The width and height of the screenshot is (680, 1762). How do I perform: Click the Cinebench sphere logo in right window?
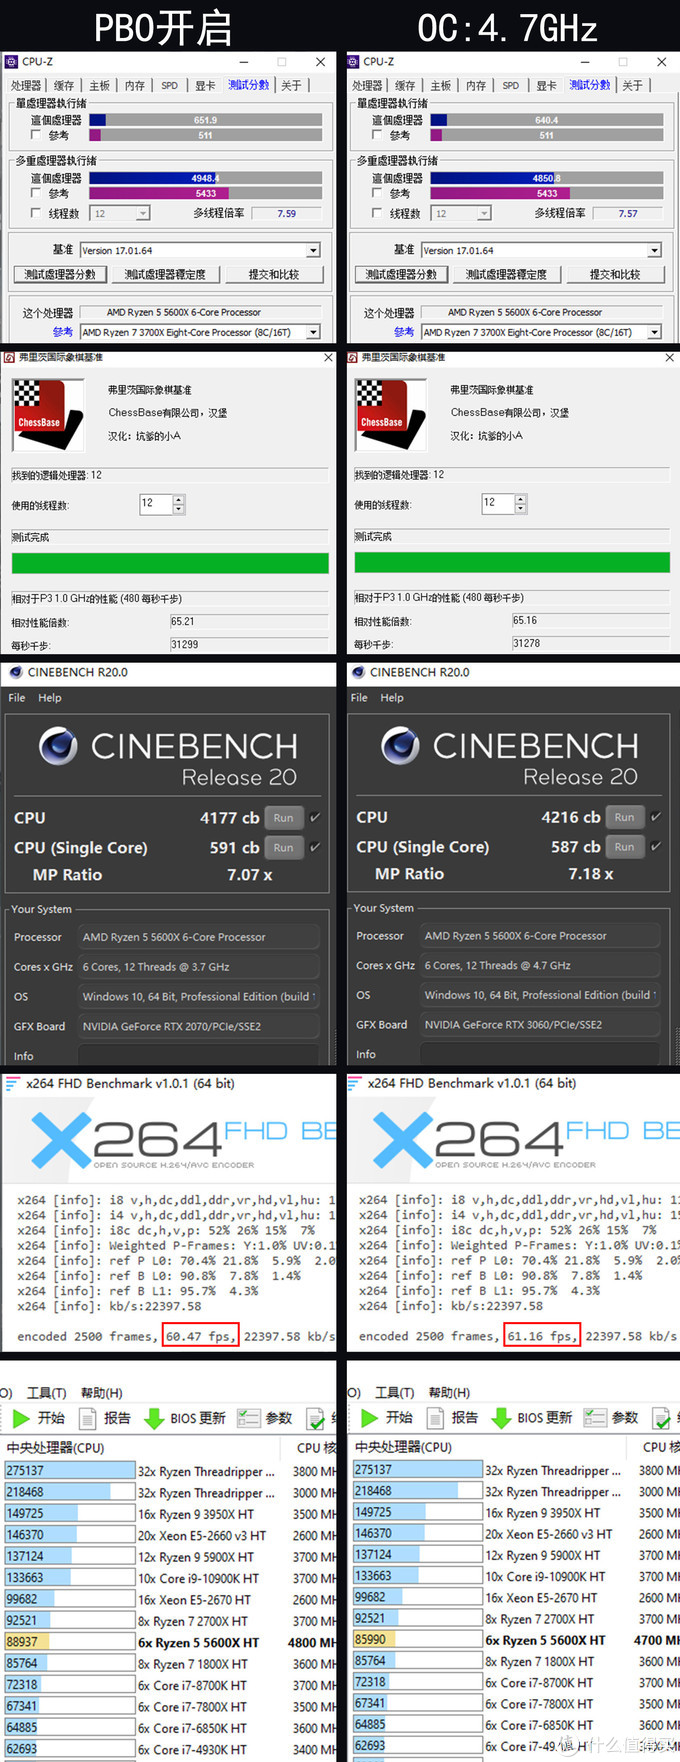tap(400, 746)
